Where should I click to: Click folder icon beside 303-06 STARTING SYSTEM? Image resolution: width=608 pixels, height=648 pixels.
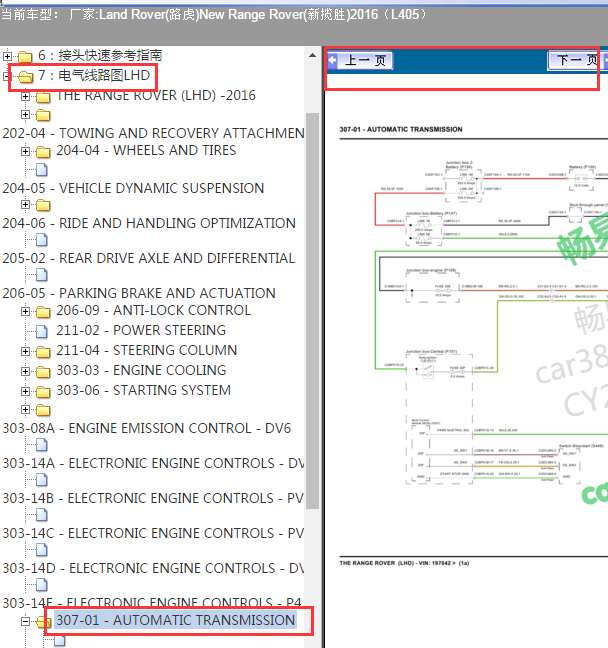point(43,391)
